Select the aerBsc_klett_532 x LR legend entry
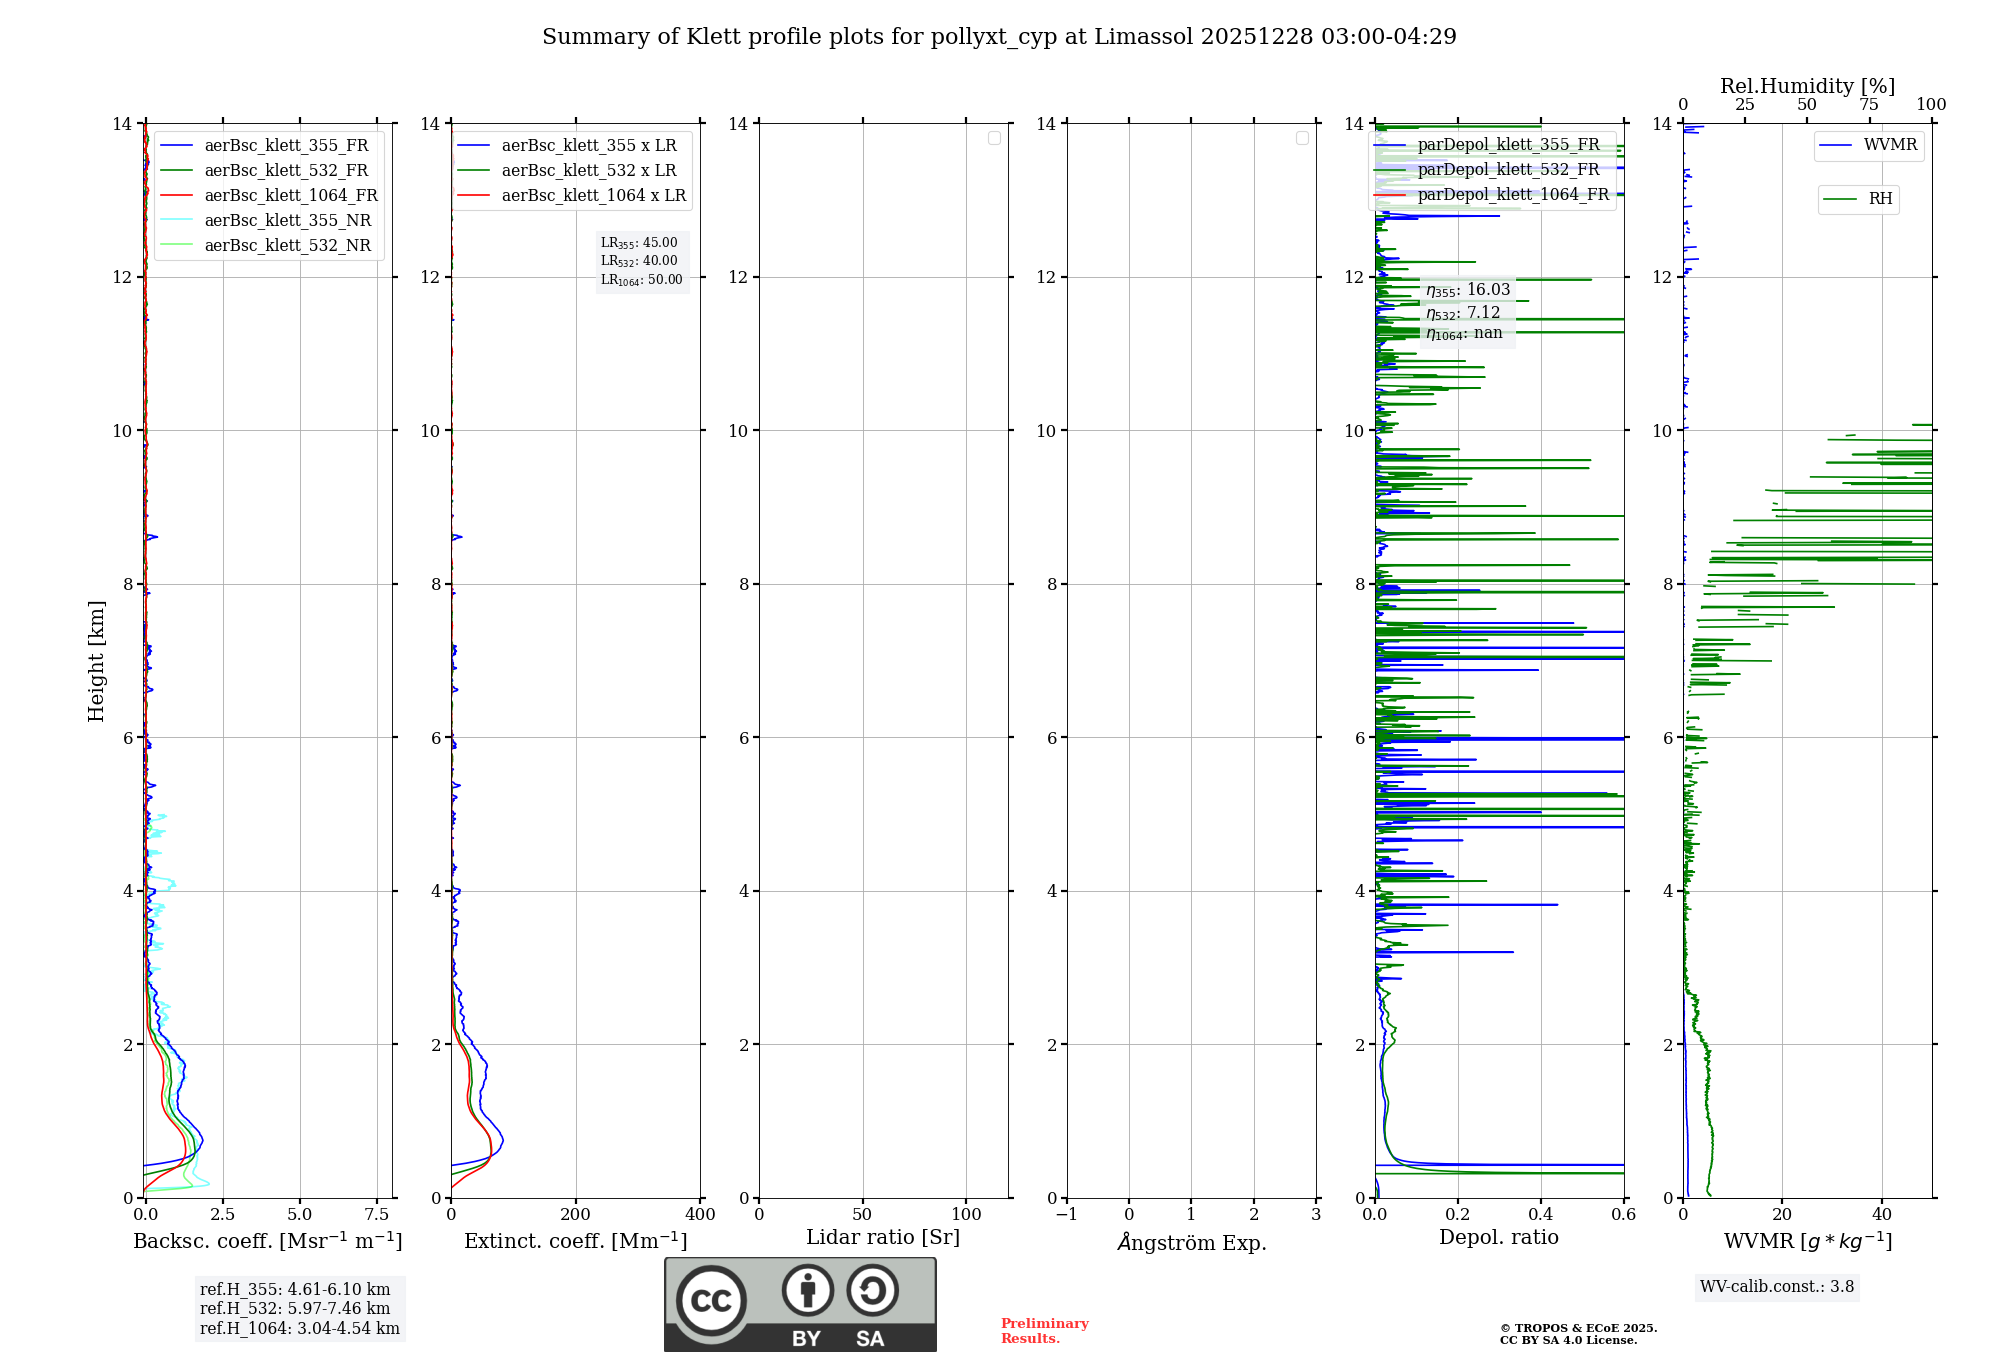The height and width of the screenshot is (1360, 2000). 588,171
